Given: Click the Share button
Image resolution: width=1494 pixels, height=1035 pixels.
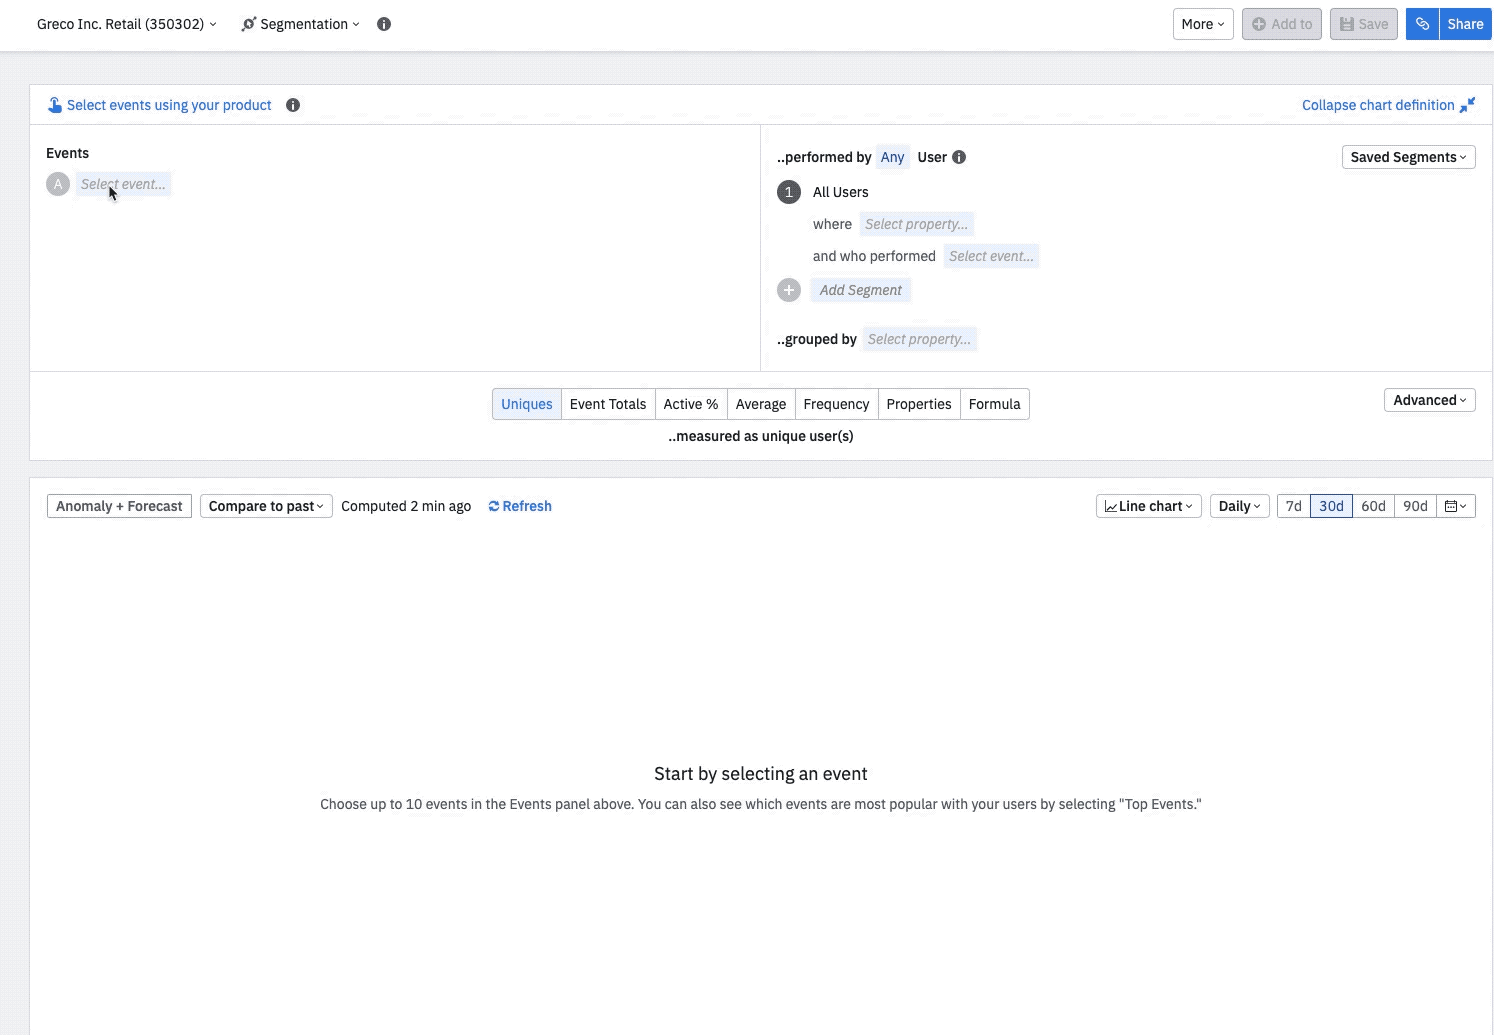Looking at the screenshot, I should (x=1465, y=23).
